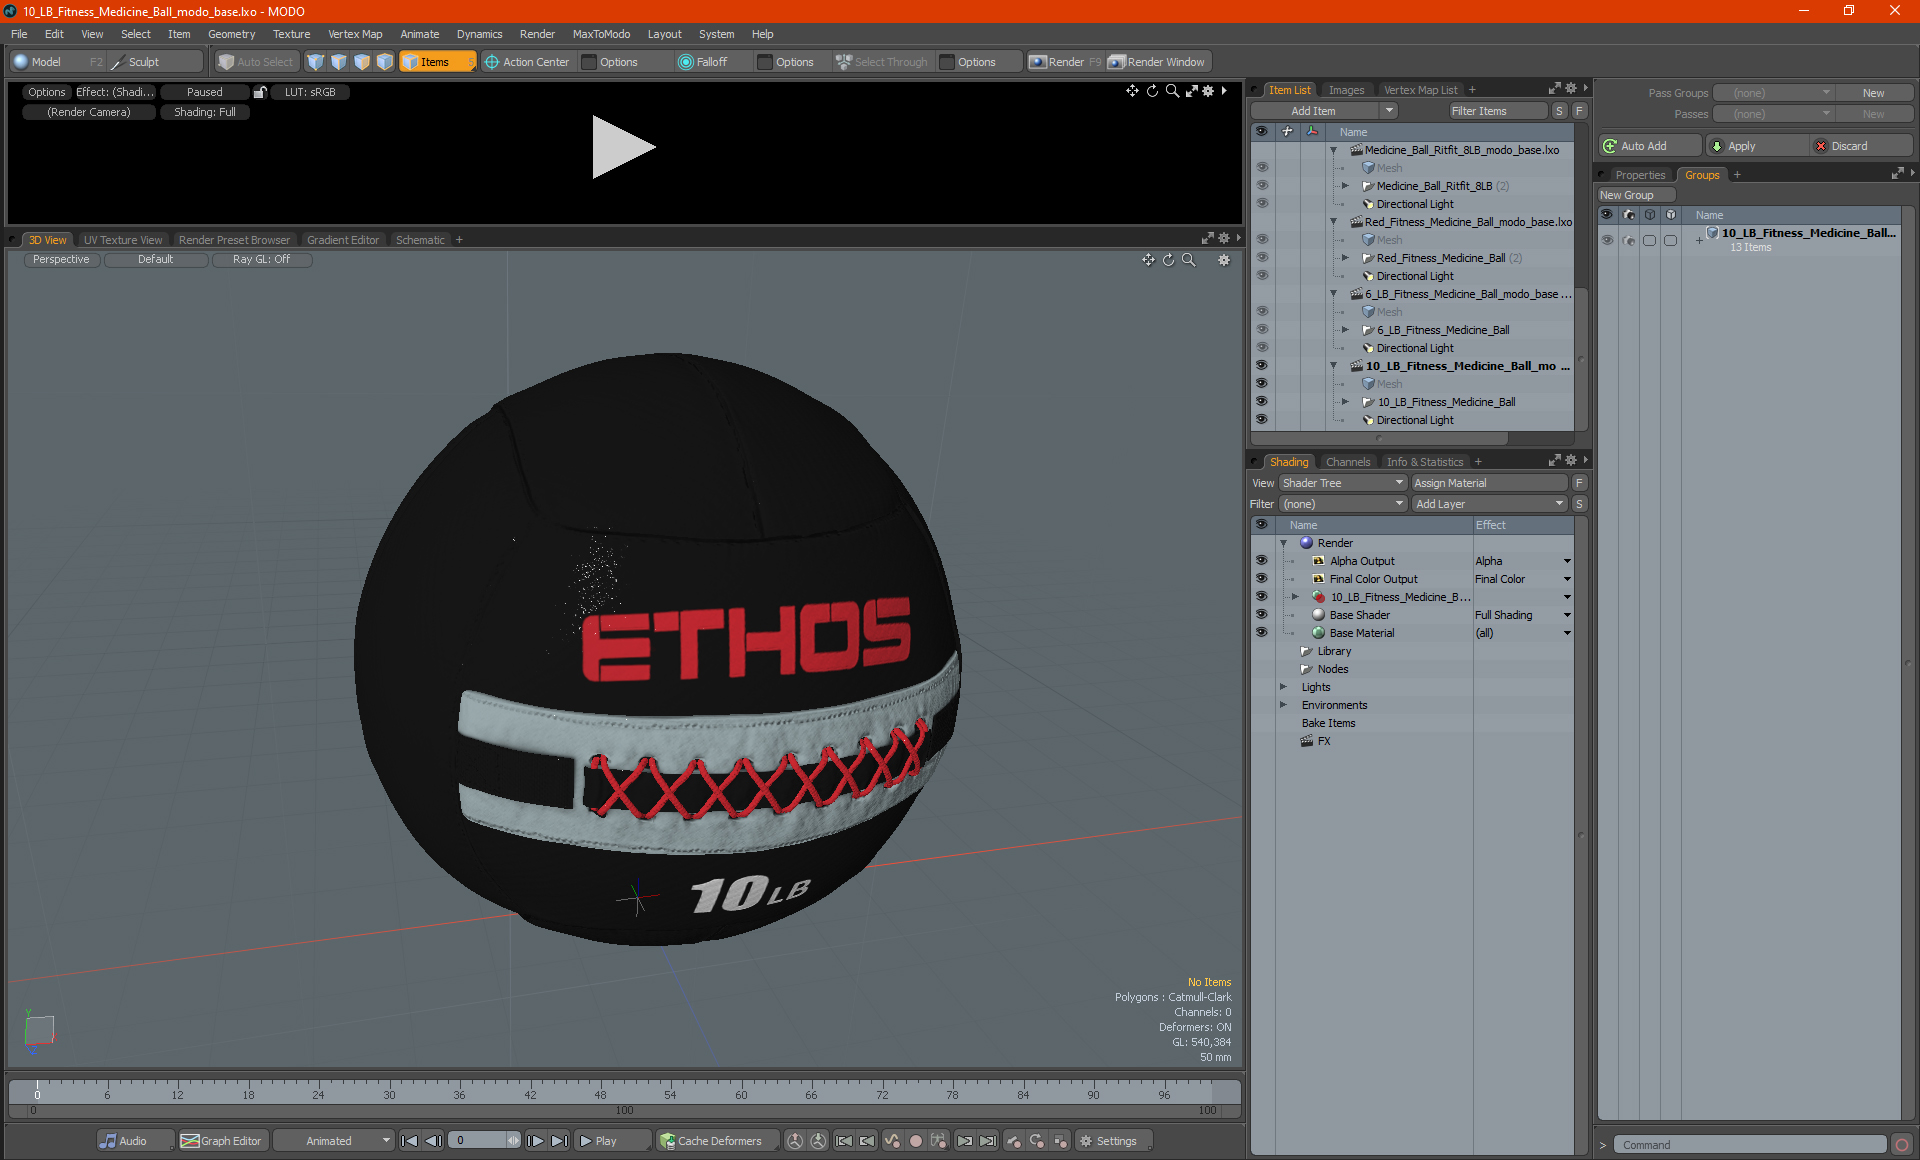
Task: Open the Geometry menu
Action: click(x=231, y=34)
